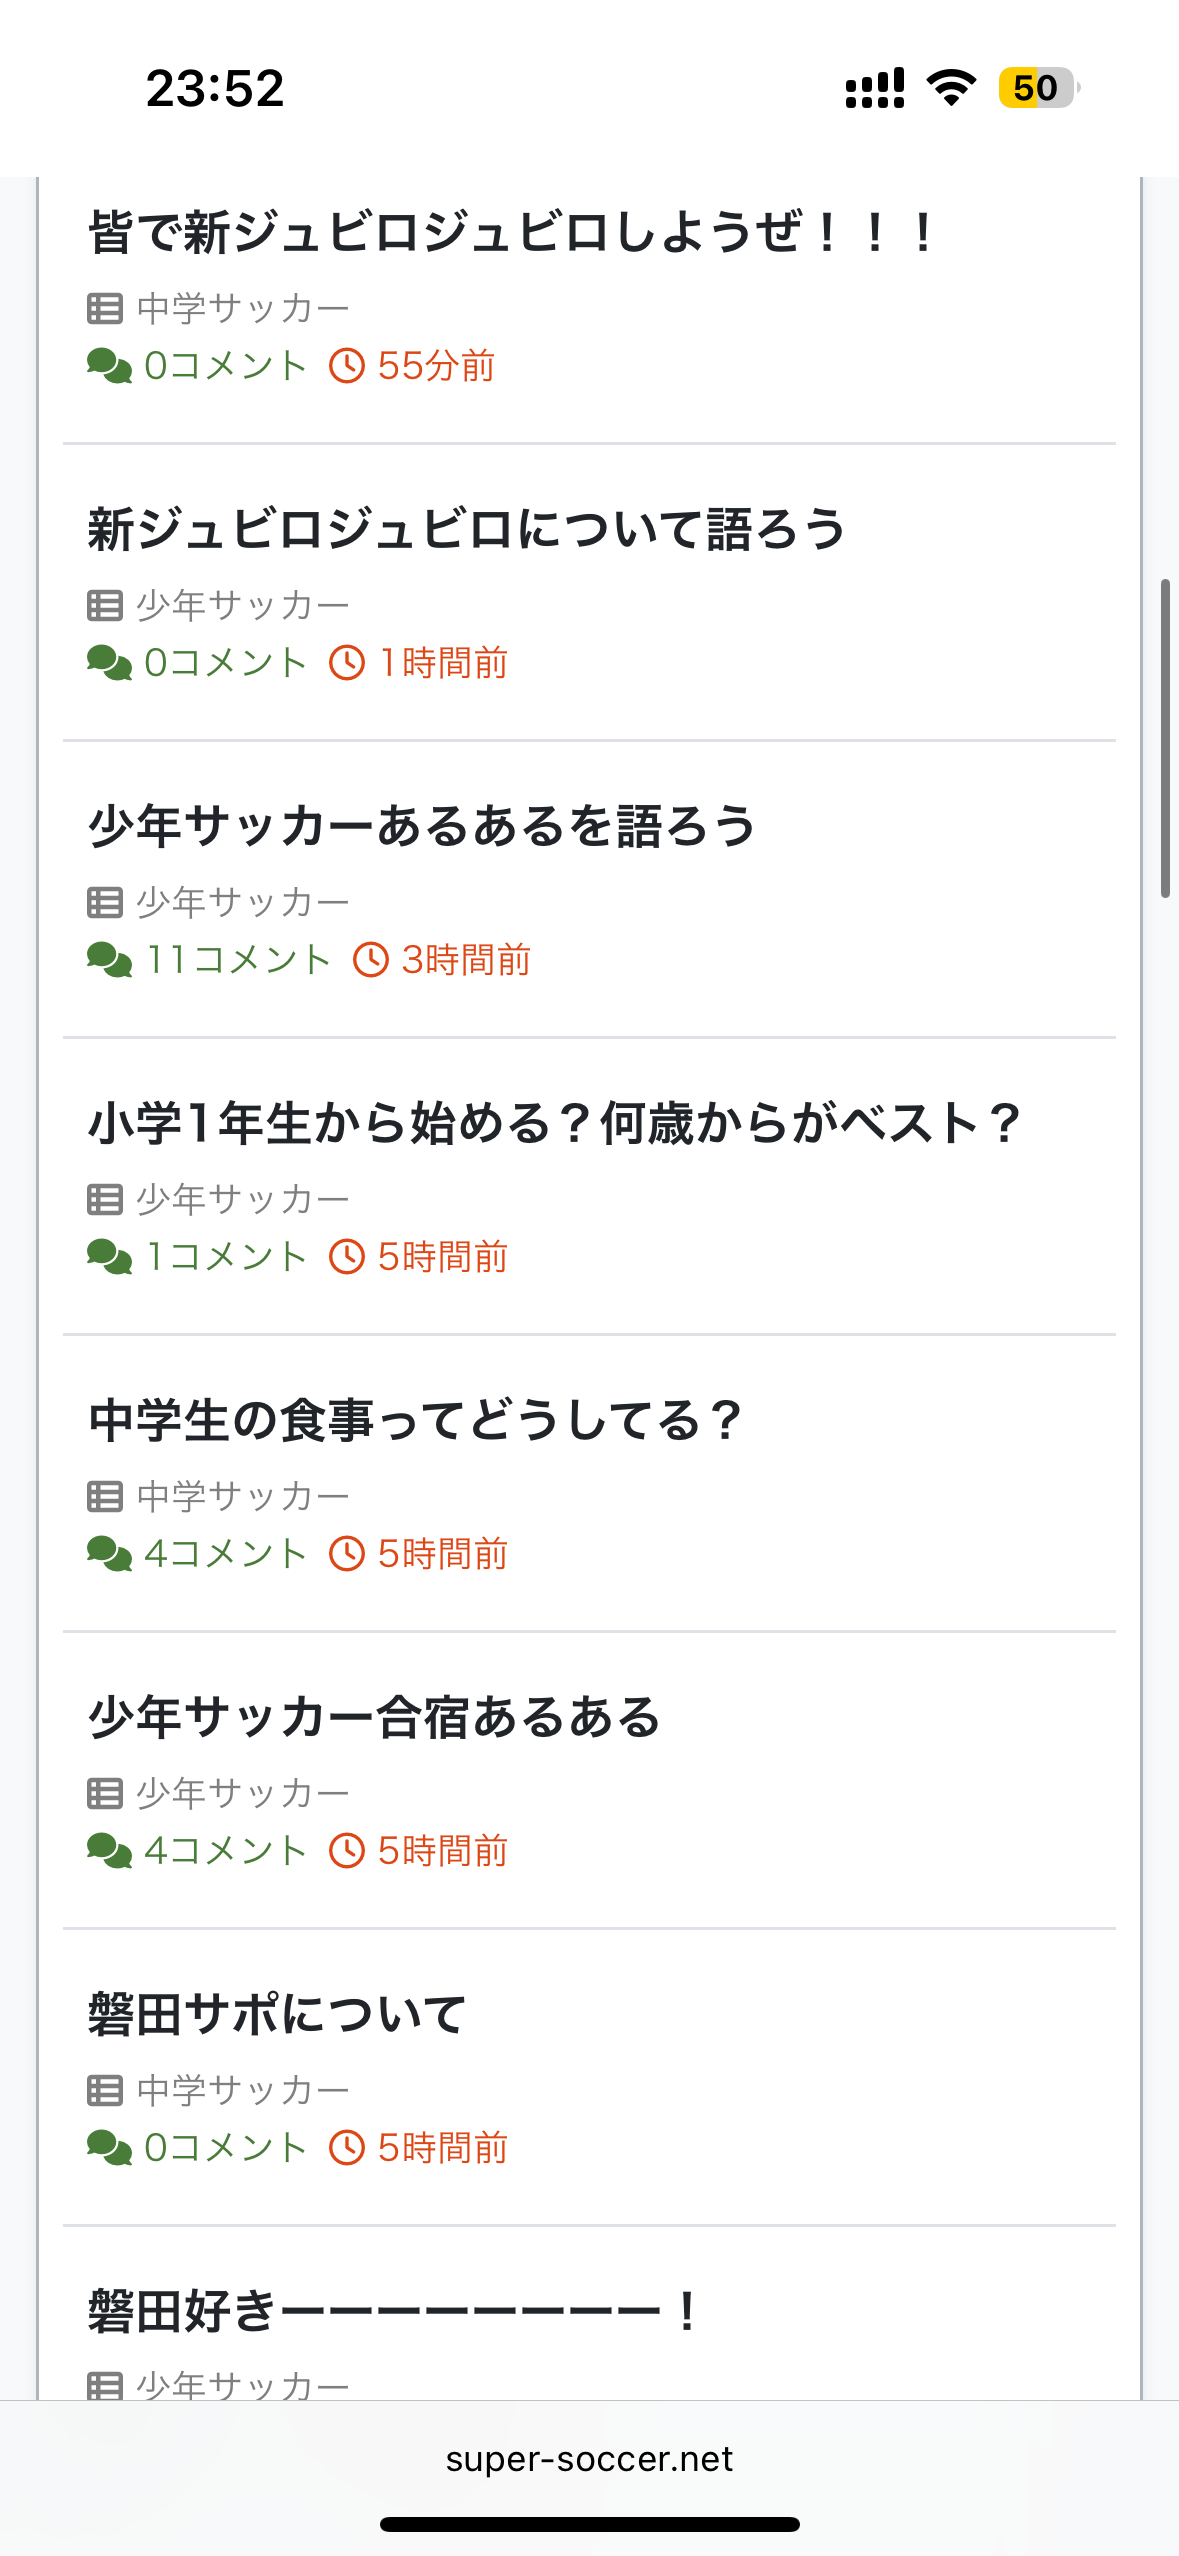Open thread 磐田好きーーーーーーーー！
The image size is (1179, 2556).
coord(393,2312)
